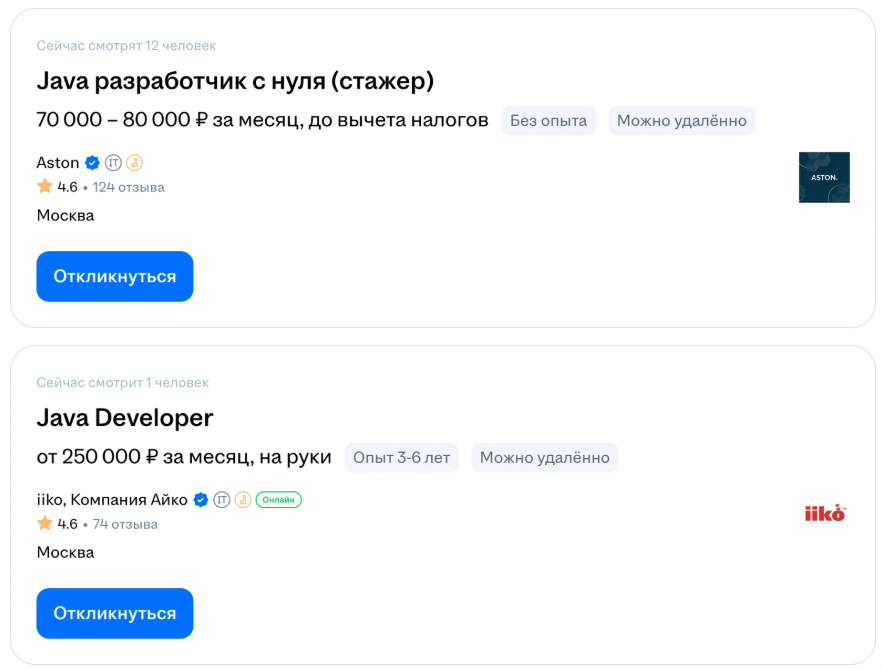This screenshot has height=670, width=883.
Task: Click the star rating icon for iiko
Action: point(44,524)
